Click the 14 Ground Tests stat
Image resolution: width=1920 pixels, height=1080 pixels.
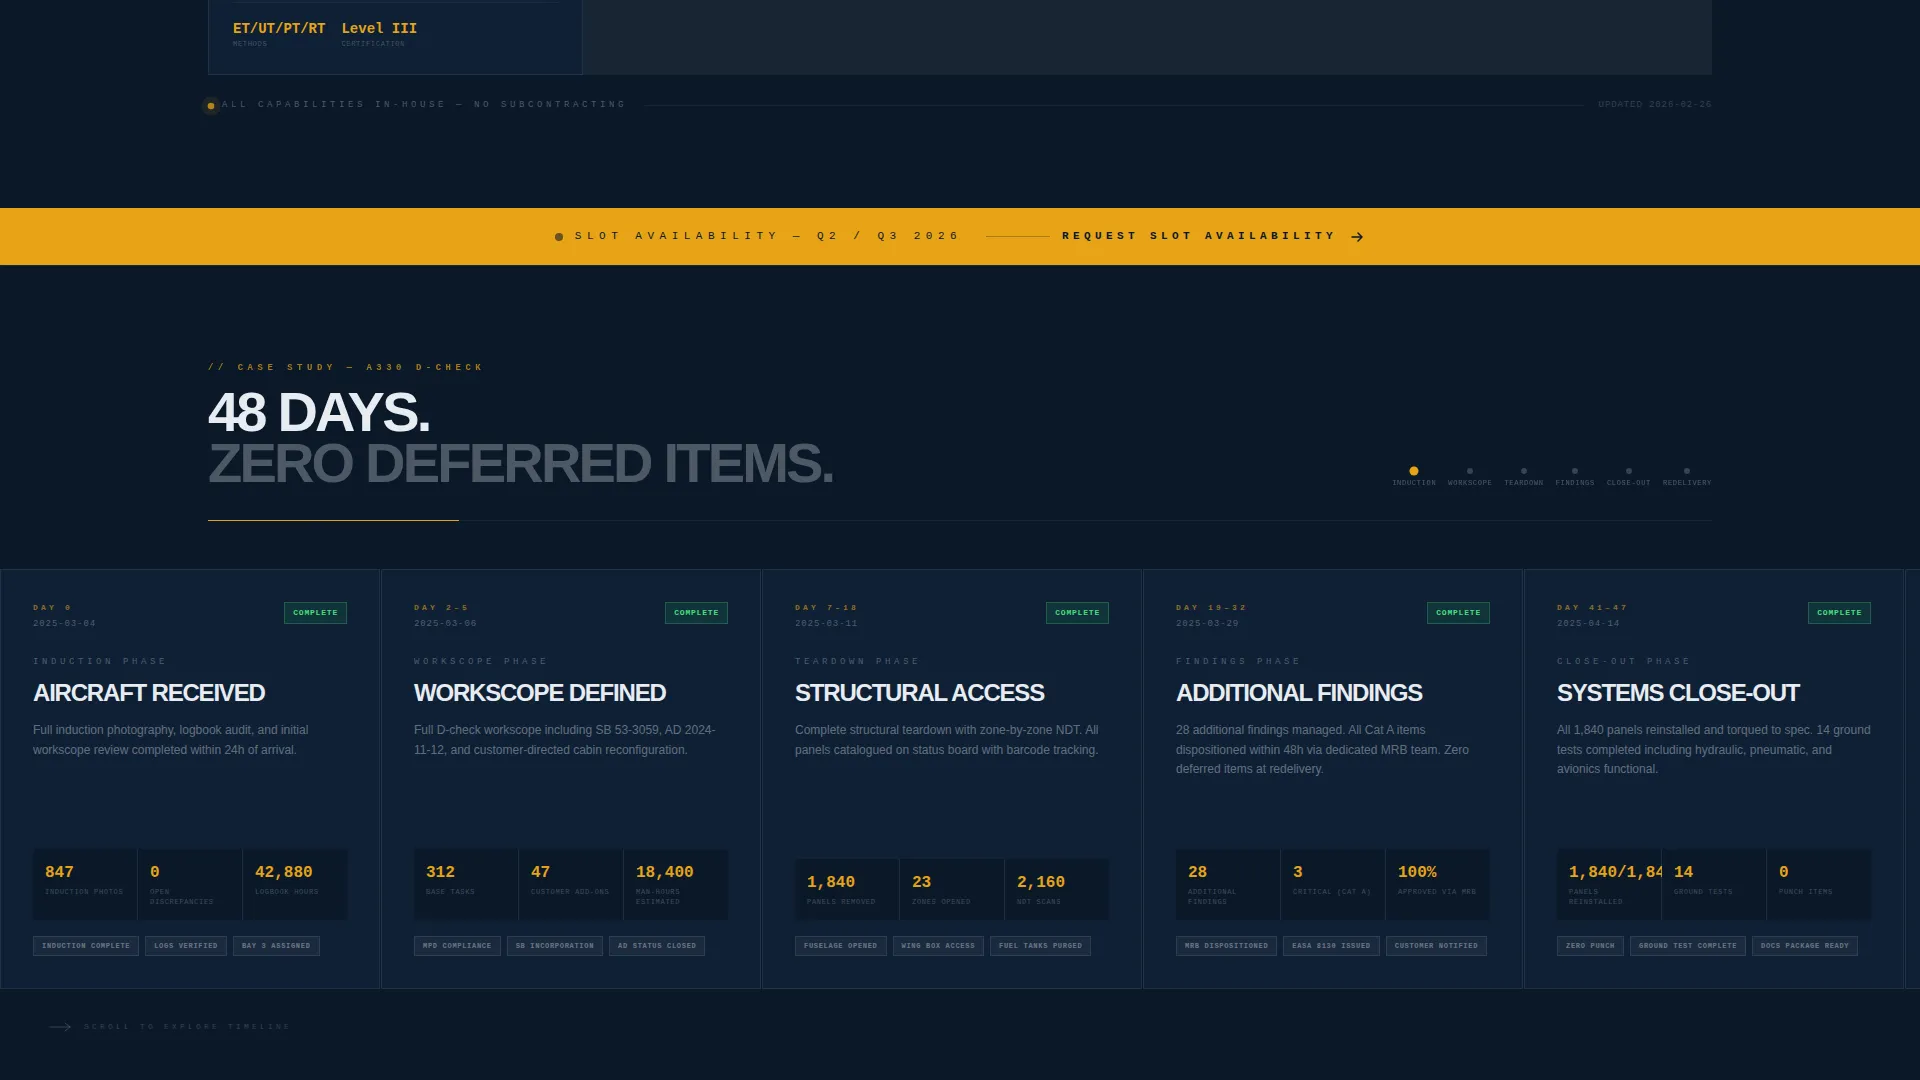pyautogui.click(x=1714, y=884)
